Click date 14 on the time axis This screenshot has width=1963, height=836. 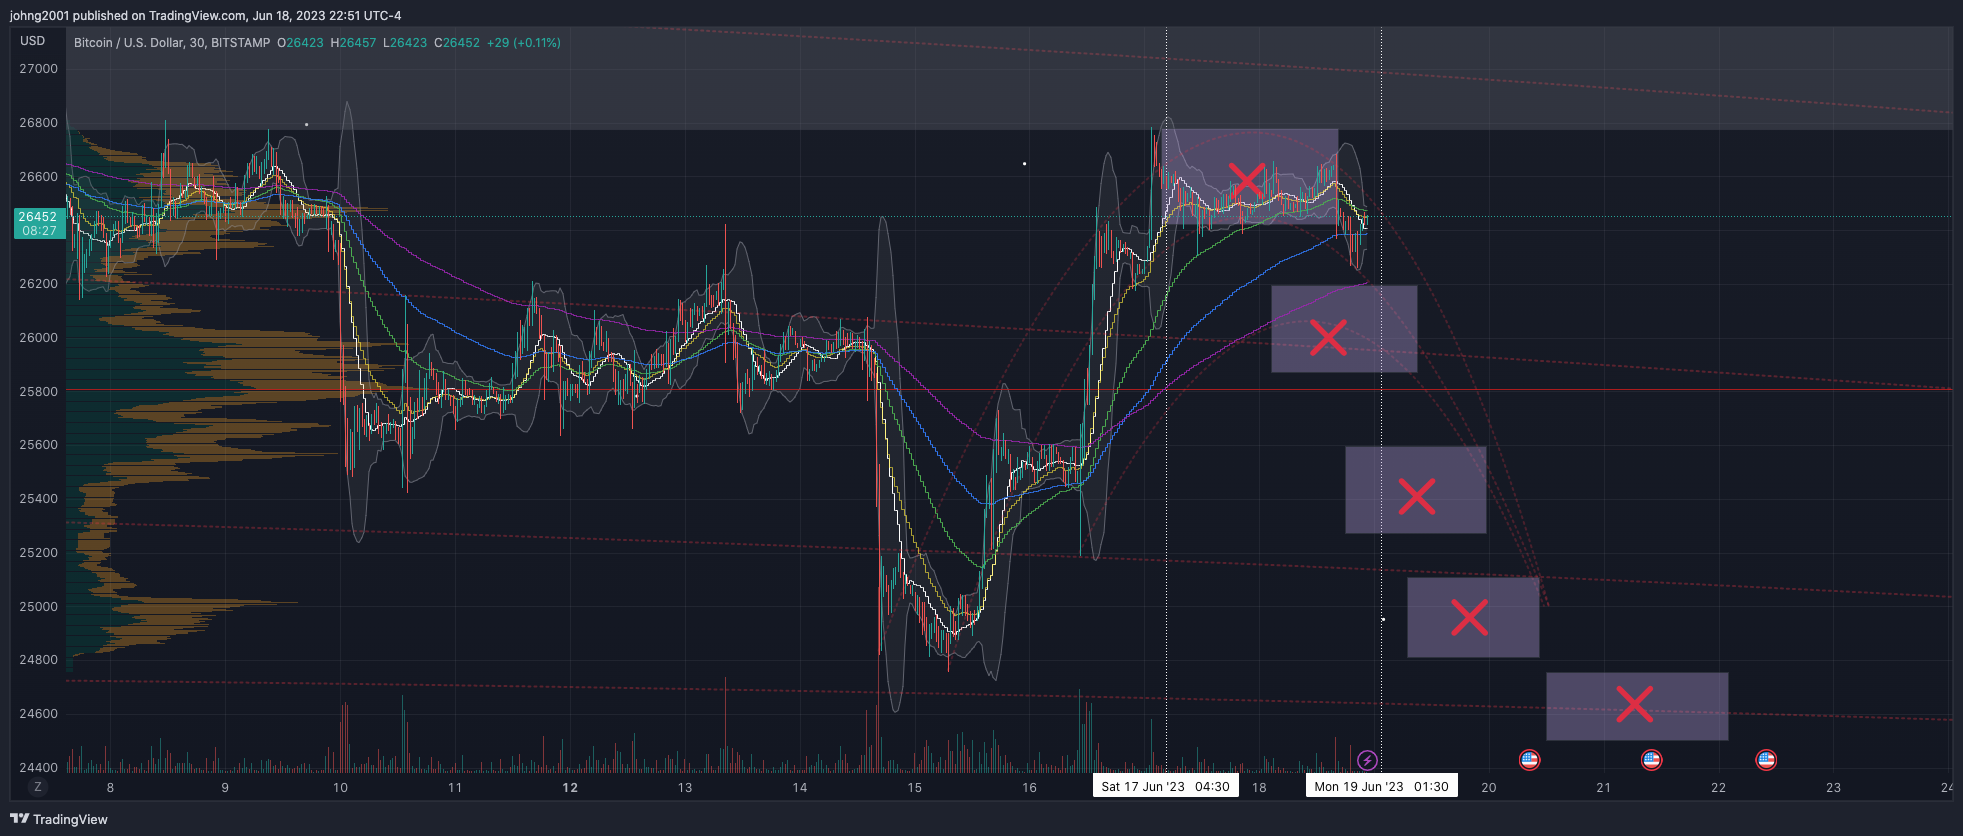[x=800, y=788]
